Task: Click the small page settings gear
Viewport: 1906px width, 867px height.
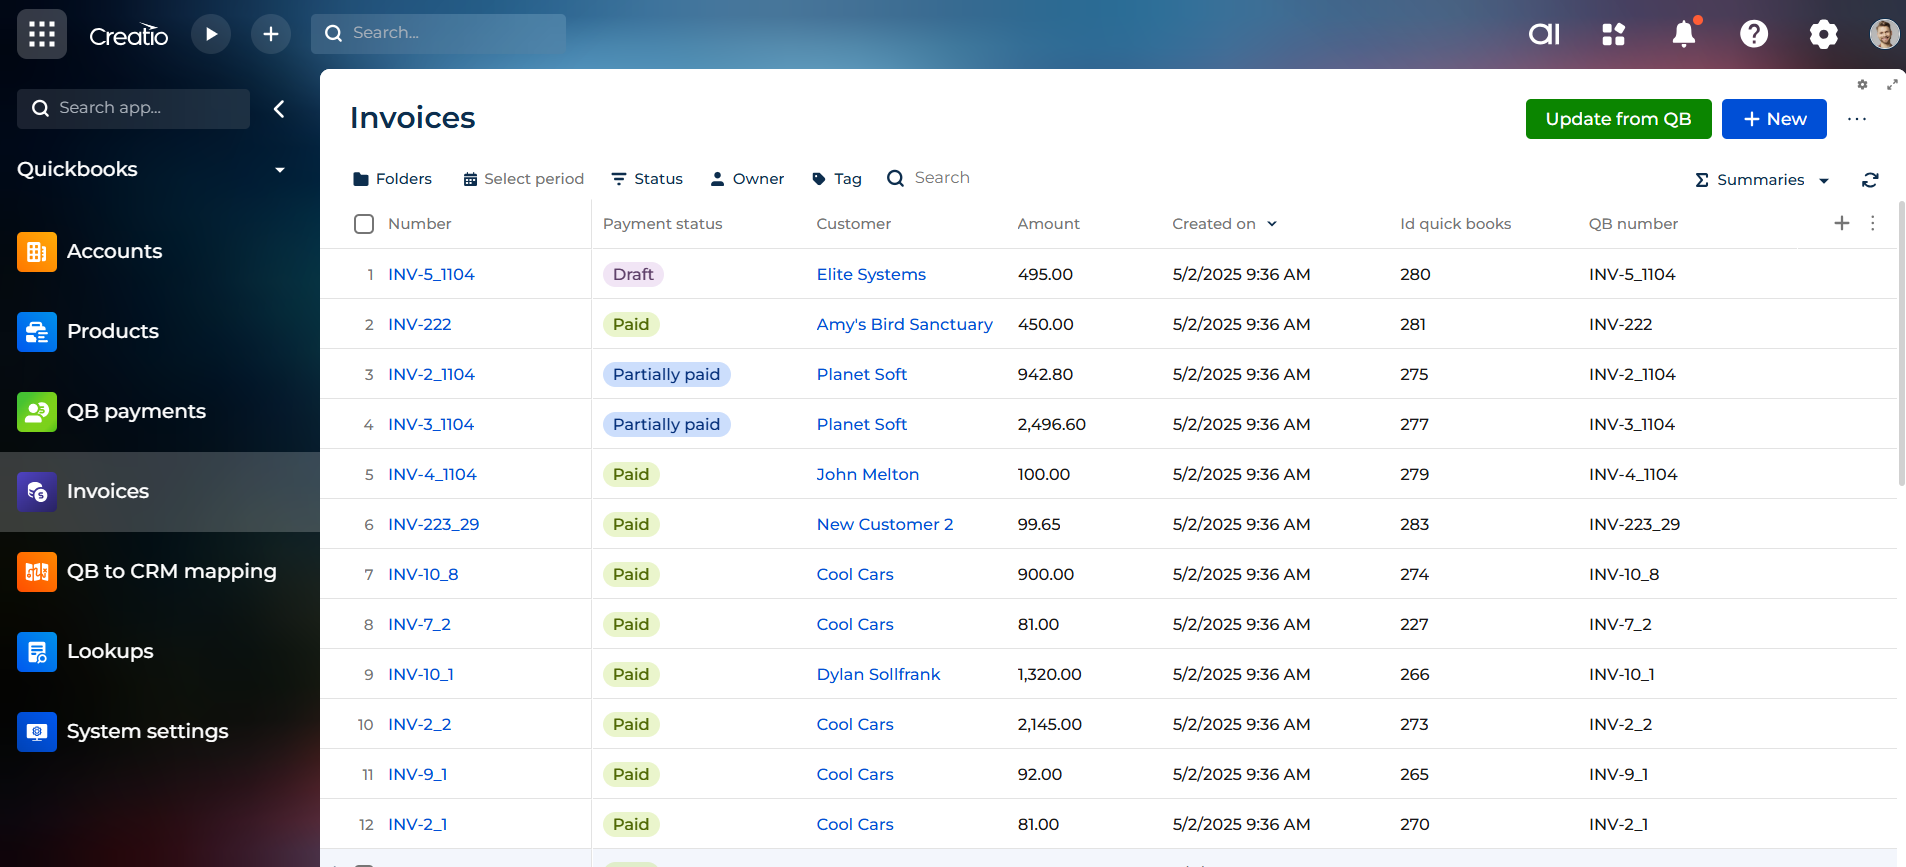Action: 1862,85
